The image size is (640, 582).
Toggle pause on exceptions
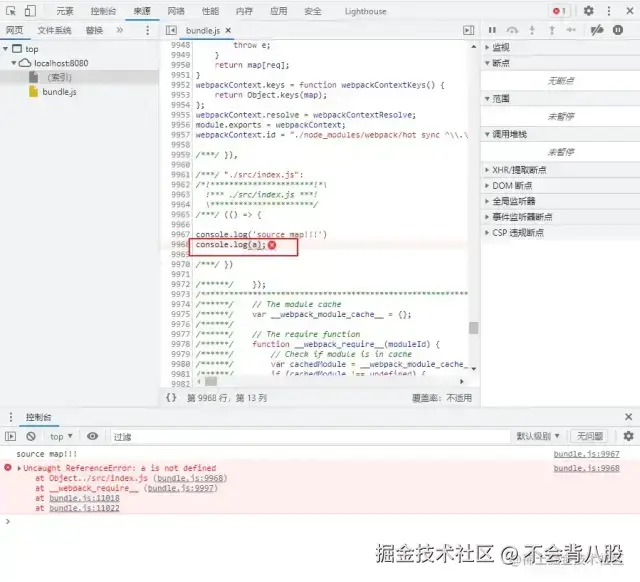pyautogui.click(x=618, y=30)
